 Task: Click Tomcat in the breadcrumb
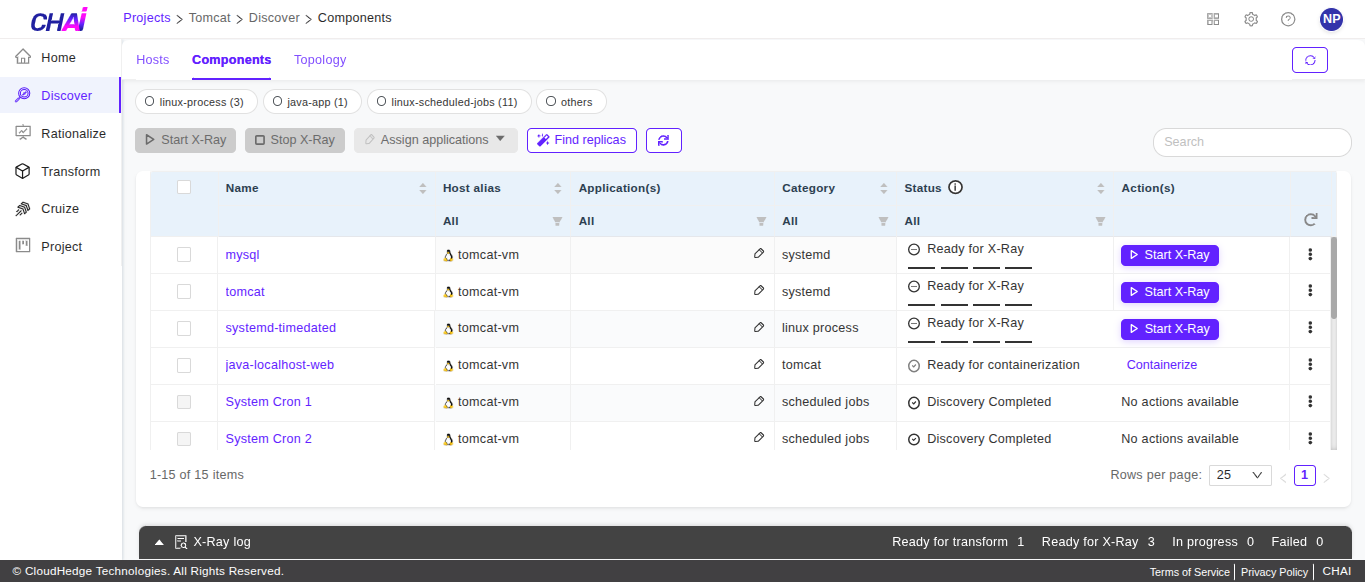pos(210,18)
